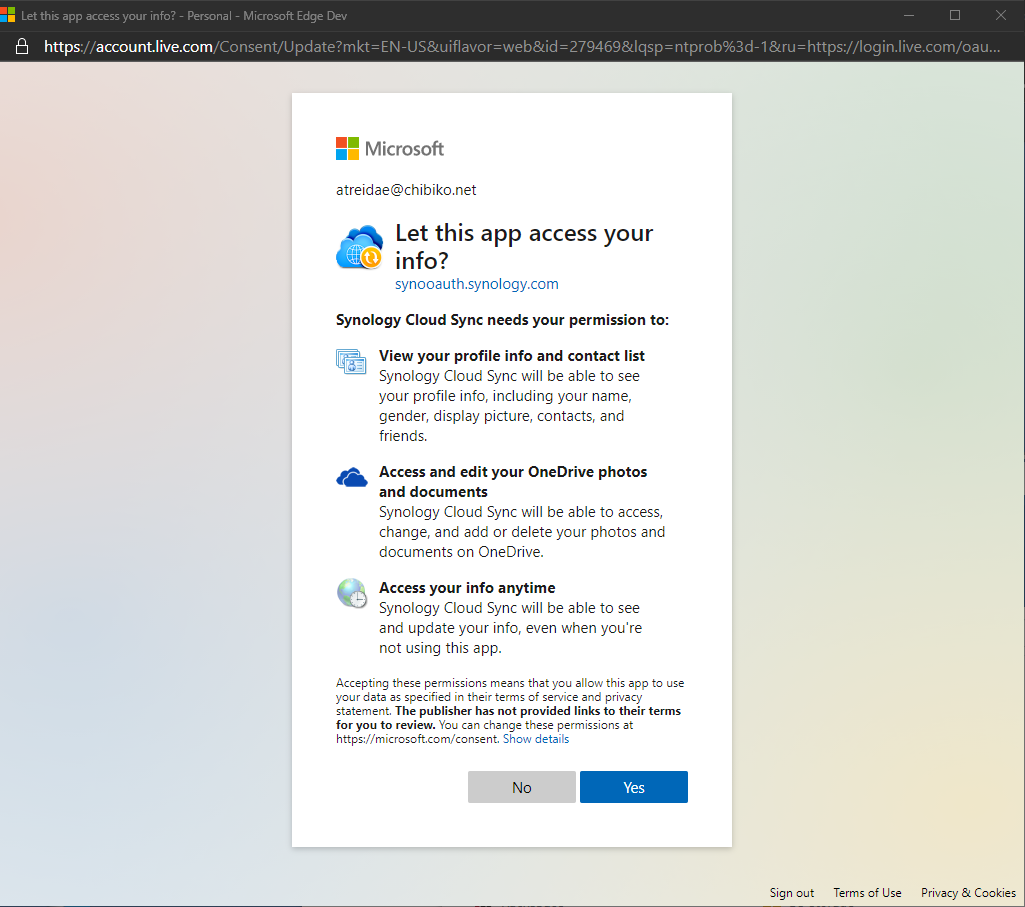This screenshot has width=1025, height=907.
Task: Click the profile info and contacts icon
Action: click(351, 361)
